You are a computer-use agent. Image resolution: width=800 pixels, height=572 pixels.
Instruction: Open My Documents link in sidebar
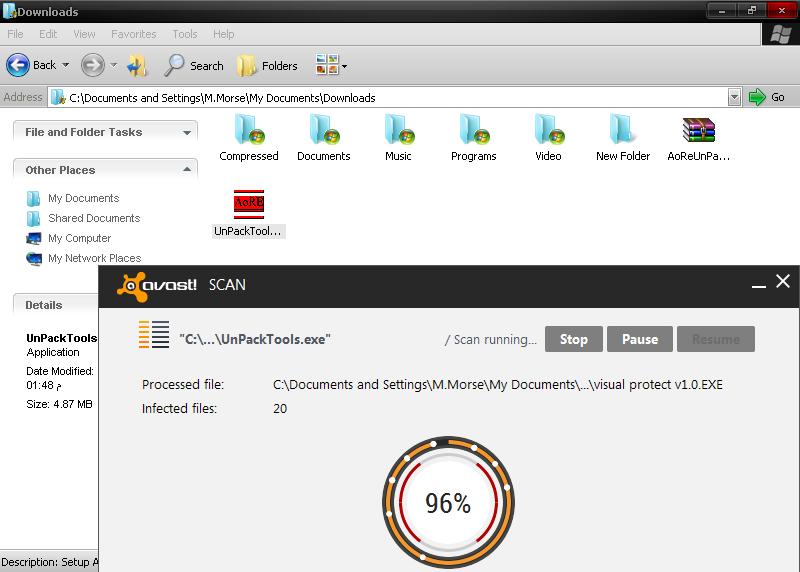click(84, 198)
